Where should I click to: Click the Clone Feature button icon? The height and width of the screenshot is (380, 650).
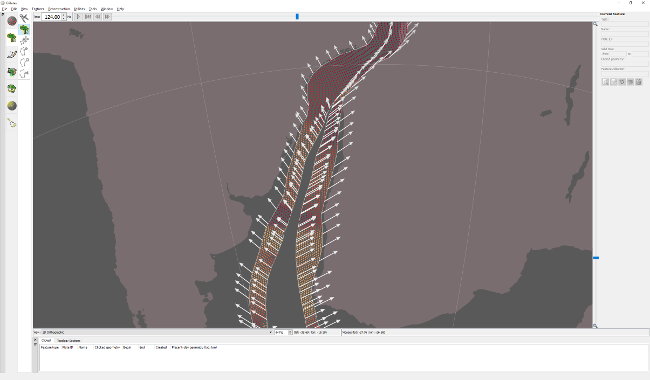click(x=630, y=82)
